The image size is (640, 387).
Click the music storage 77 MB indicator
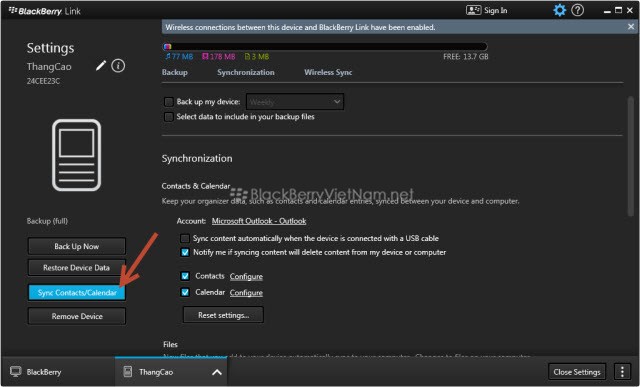[x=179, y=56]
